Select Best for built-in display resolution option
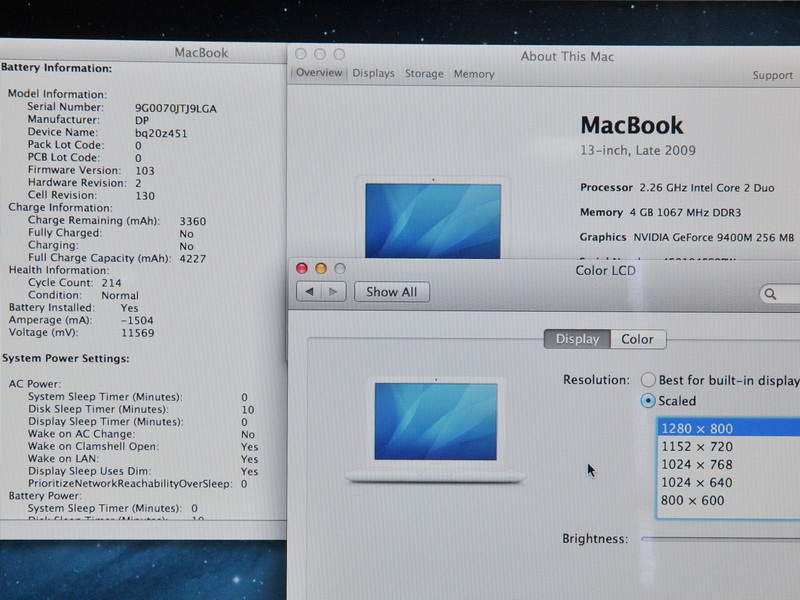Screen dimensions: 800x600 point(648,380)
